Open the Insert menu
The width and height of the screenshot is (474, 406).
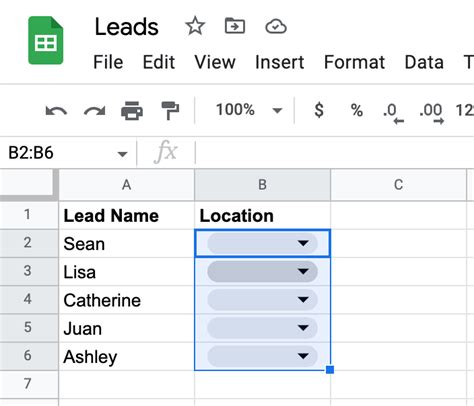tap(279, 62)
